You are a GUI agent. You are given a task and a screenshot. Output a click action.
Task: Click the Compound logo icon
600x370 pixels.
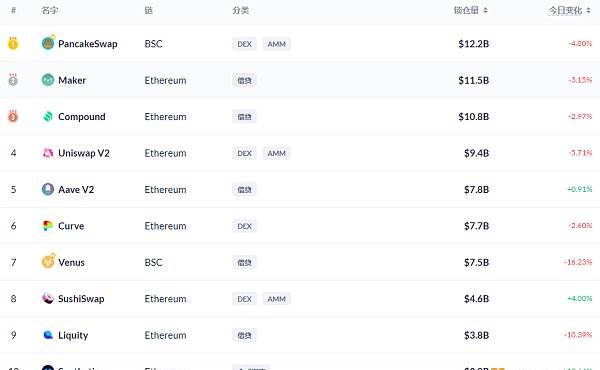point(48,116)
